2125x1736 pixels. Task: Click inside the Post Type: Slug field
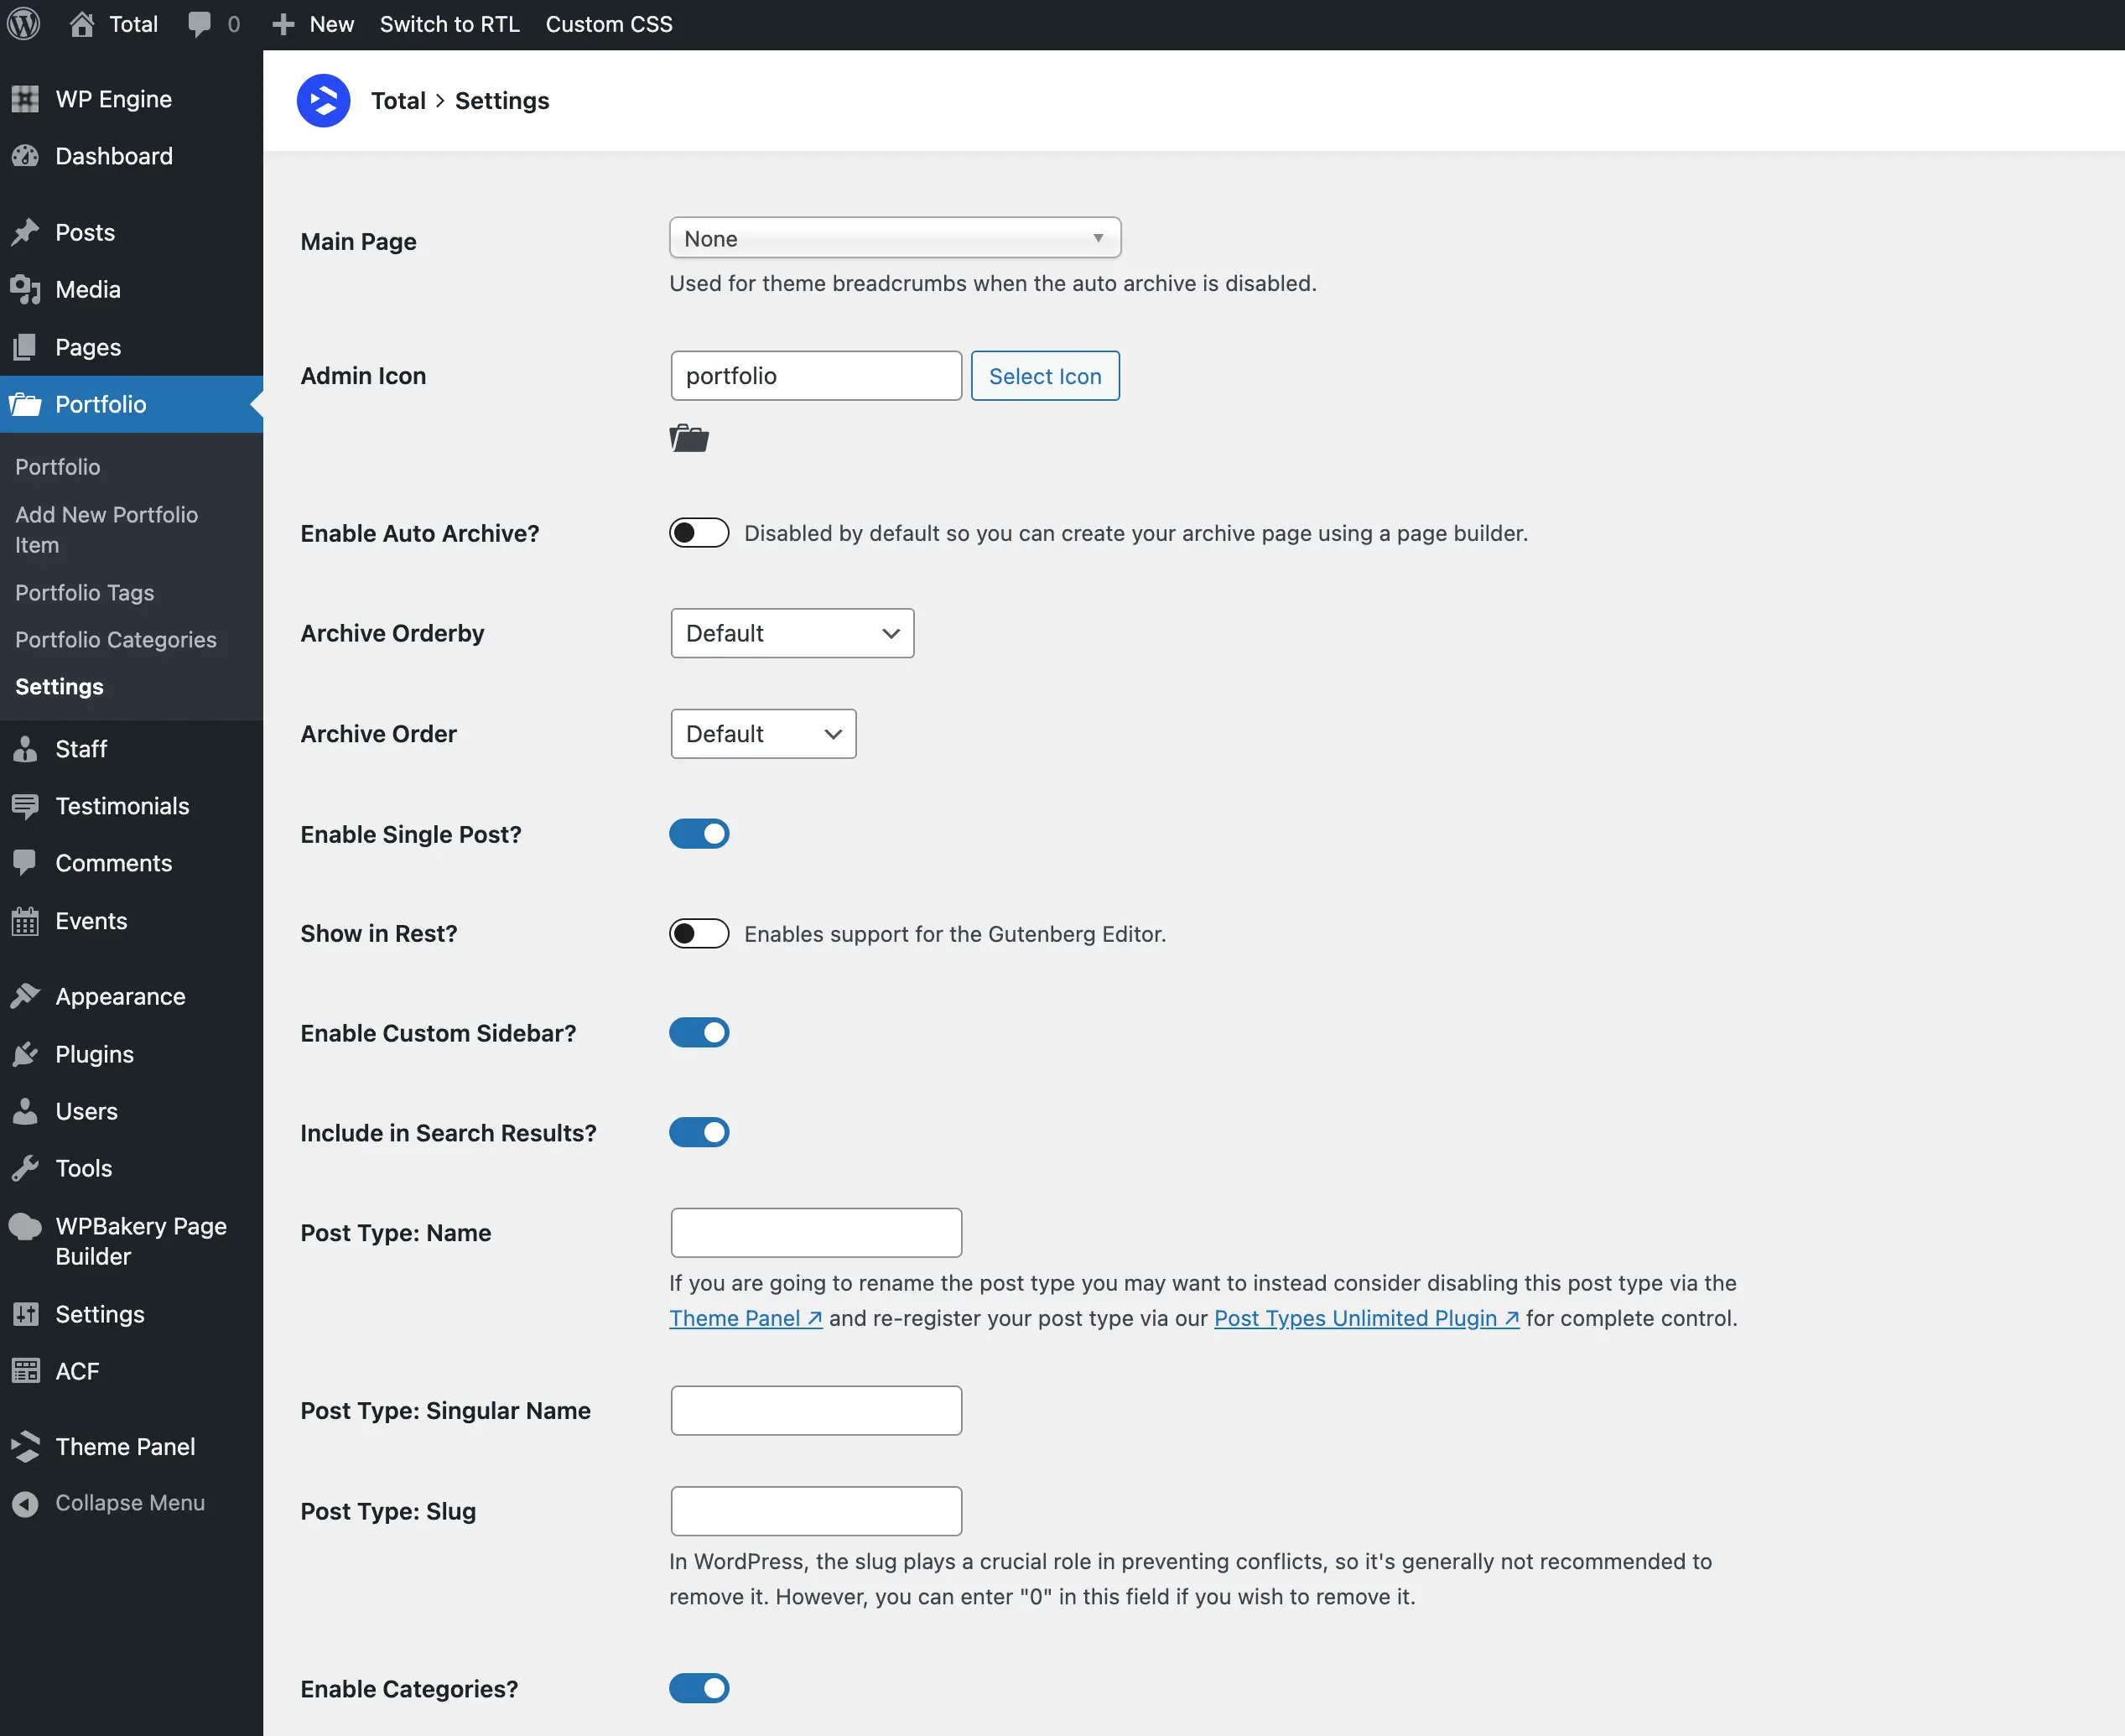click(x=815, y=1510)
